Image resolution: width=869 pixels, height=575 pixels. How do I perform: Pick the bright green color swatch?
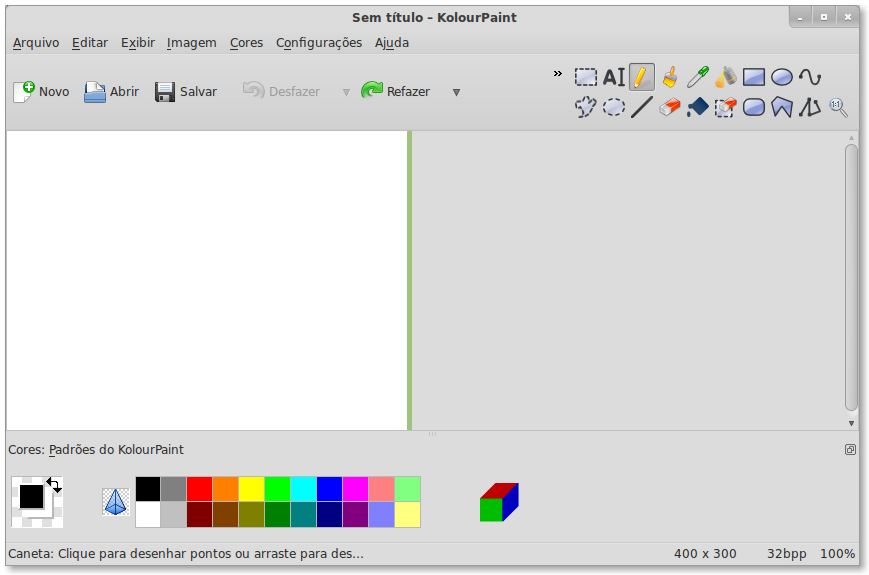(x=277, y=489)
